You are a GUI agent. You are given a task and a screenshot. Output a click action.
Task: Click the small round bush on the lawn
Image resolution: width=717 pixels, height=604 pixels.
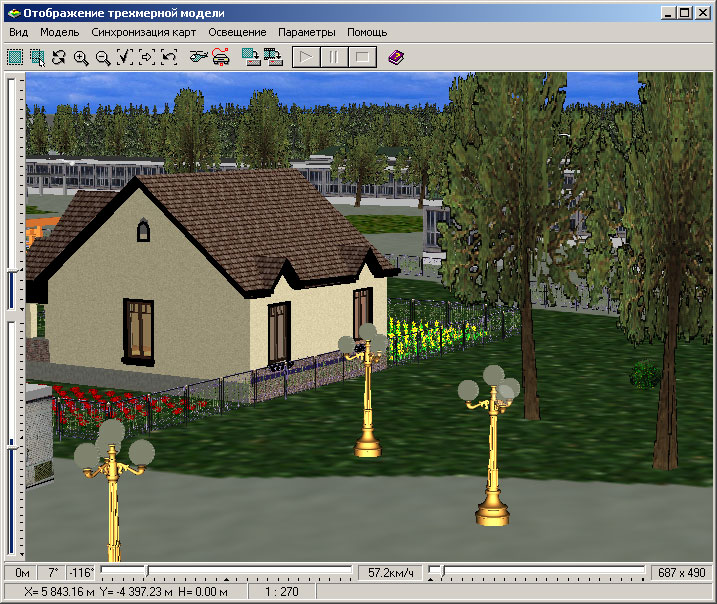645,375
